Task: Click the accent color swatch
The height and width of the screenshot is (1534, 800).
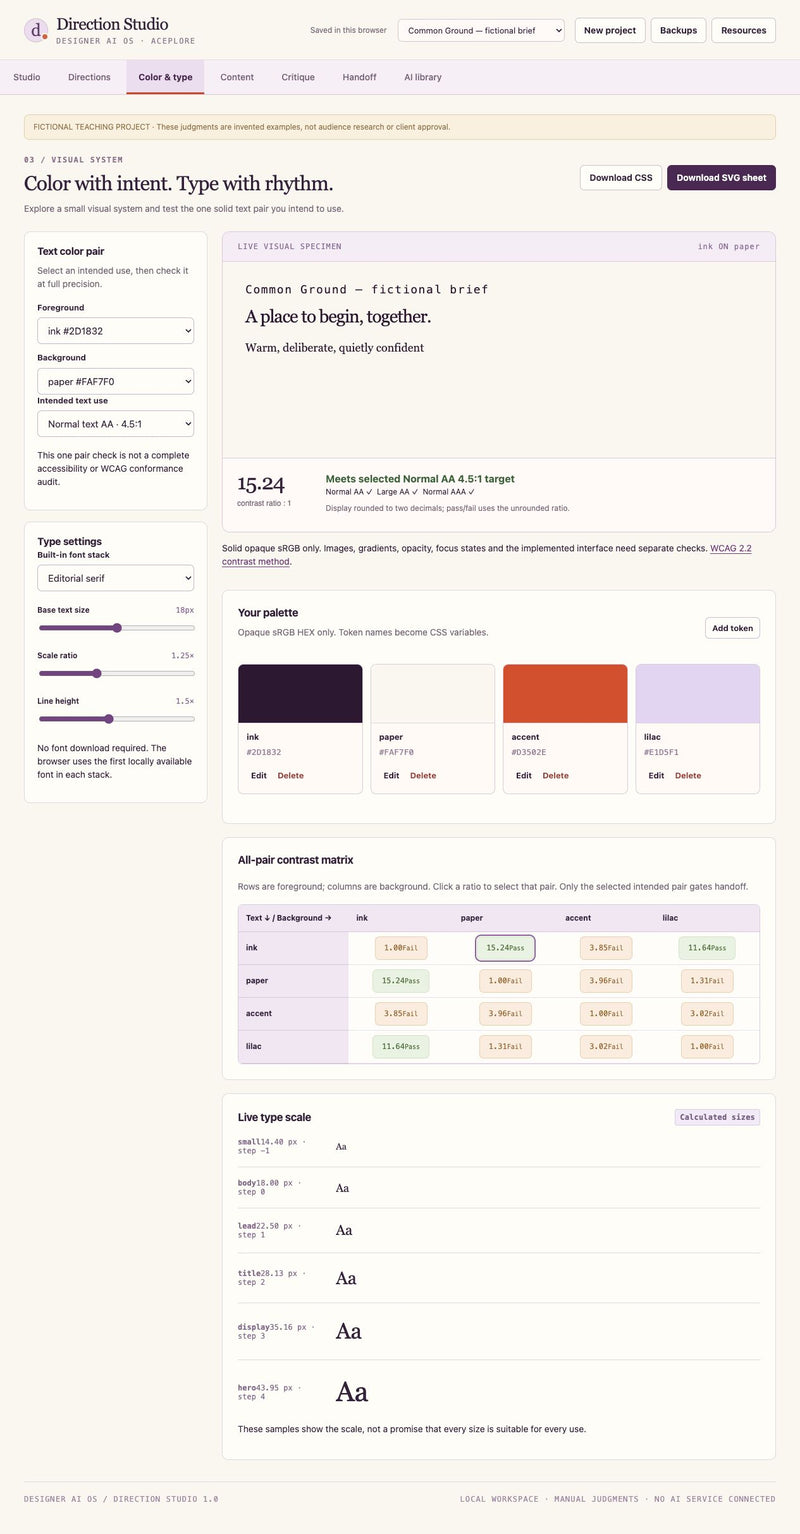Action: click(565, 694)
